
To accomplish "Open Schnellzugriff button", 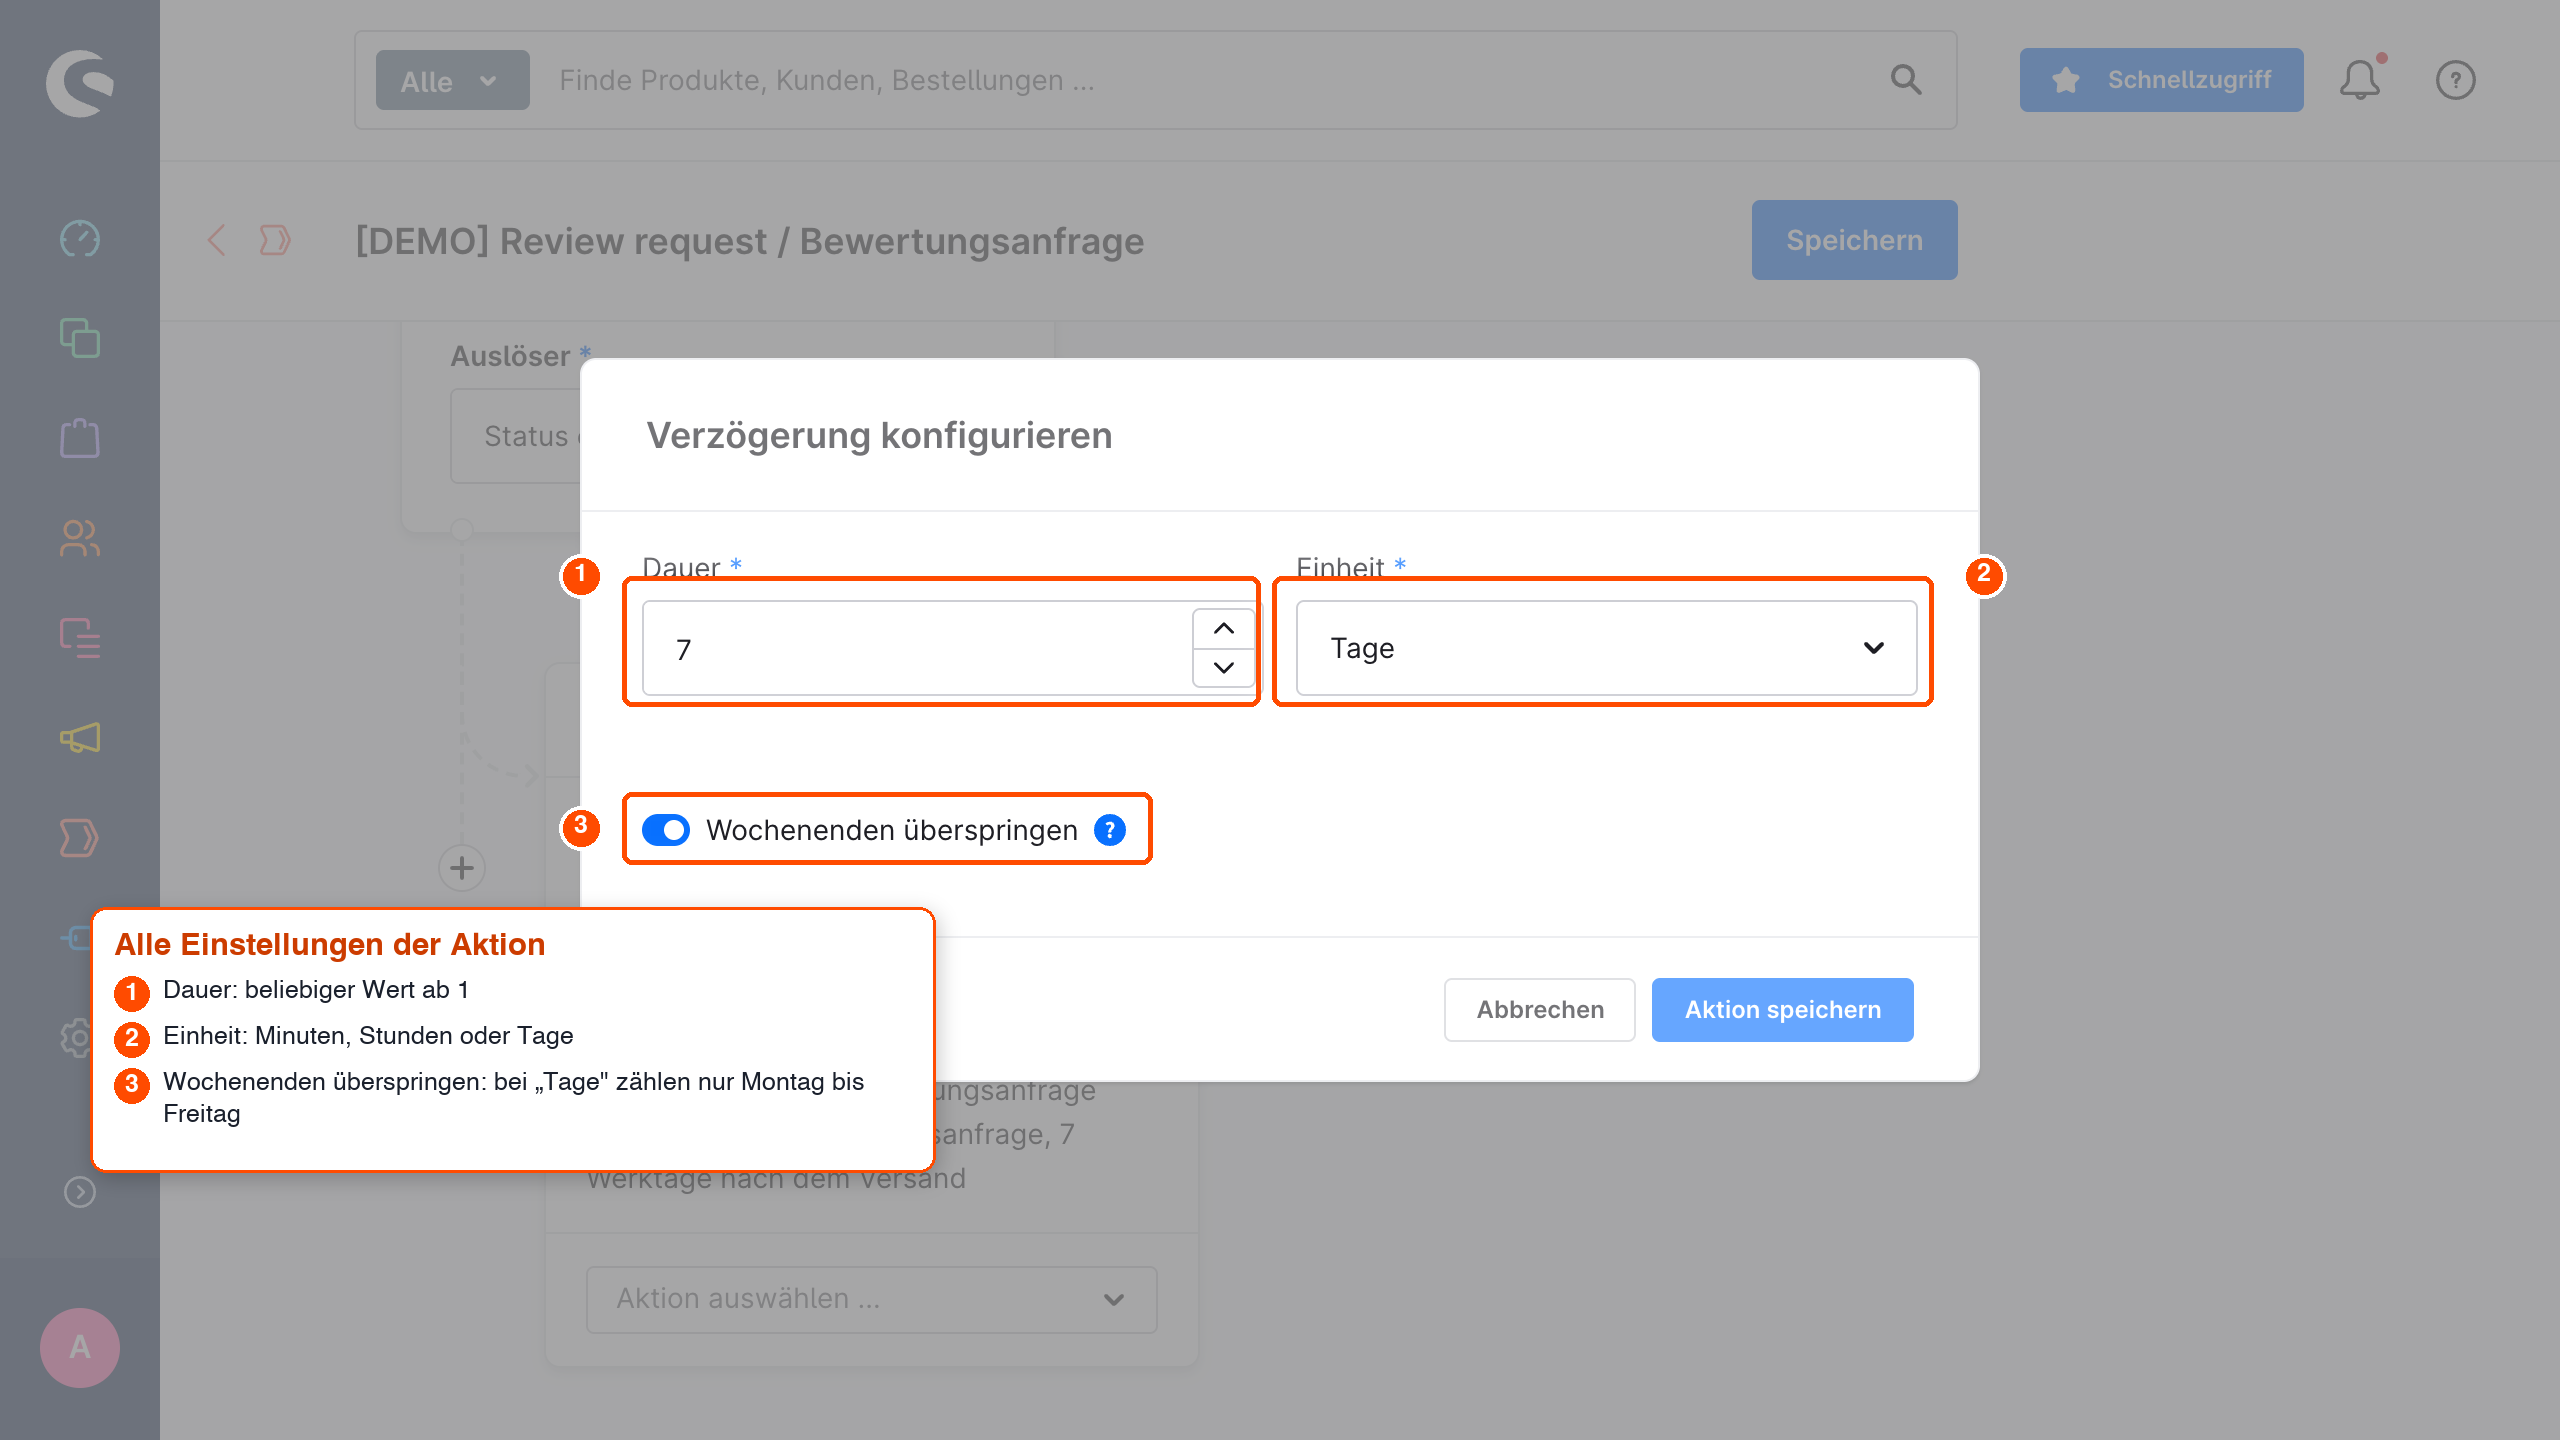I will click(x=2162, y=80).
